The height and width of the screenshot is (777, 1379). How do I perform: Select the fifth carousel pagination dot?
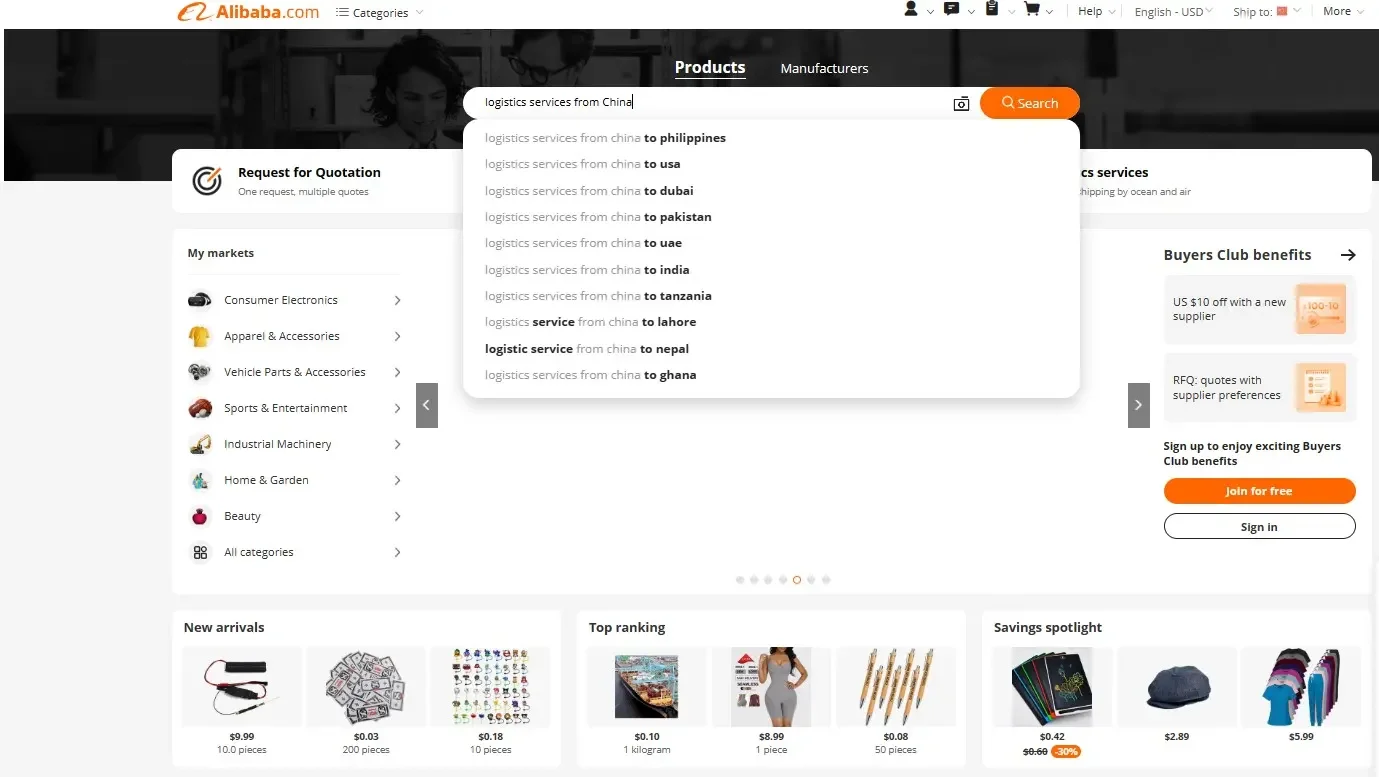tap(797, 579)
